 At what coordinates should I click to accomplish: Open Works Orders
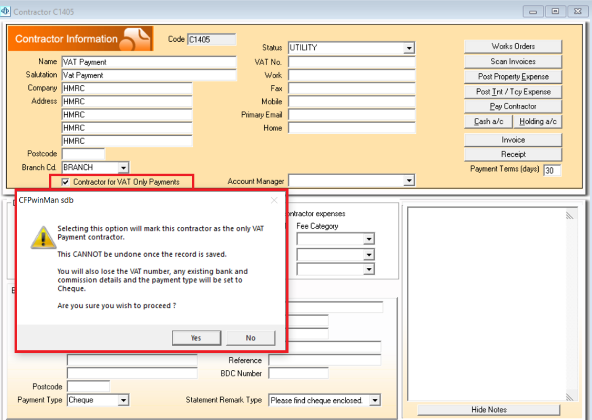pos(513,46)
